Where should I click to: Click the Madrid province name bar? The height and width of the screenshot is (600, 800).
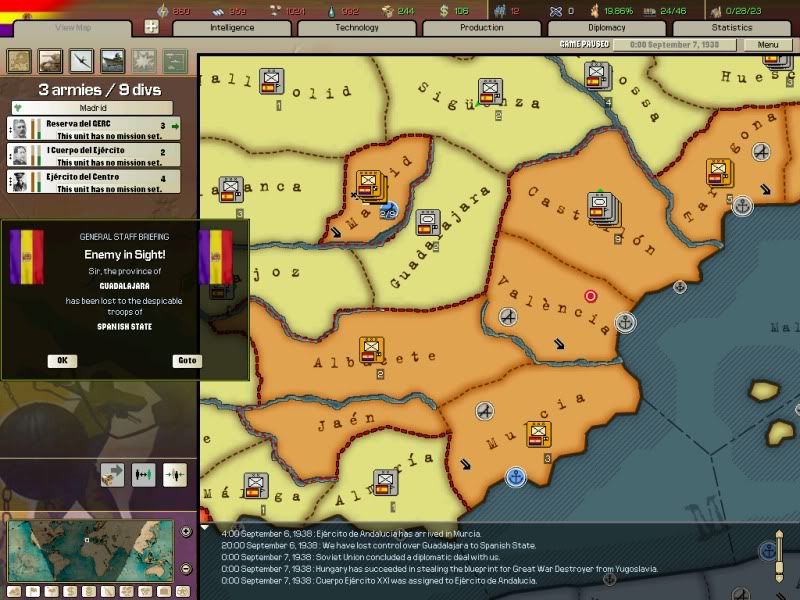(92, 108)
